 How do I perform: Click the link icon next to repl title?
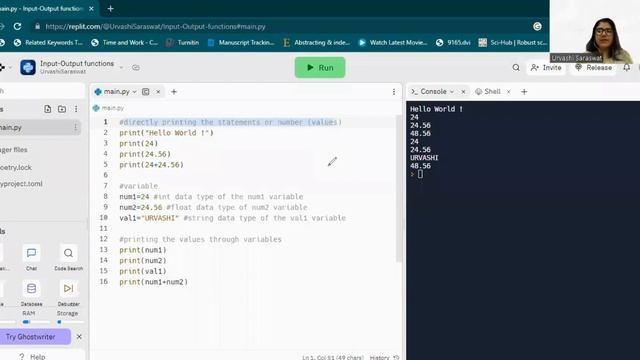tap(136, 68)
